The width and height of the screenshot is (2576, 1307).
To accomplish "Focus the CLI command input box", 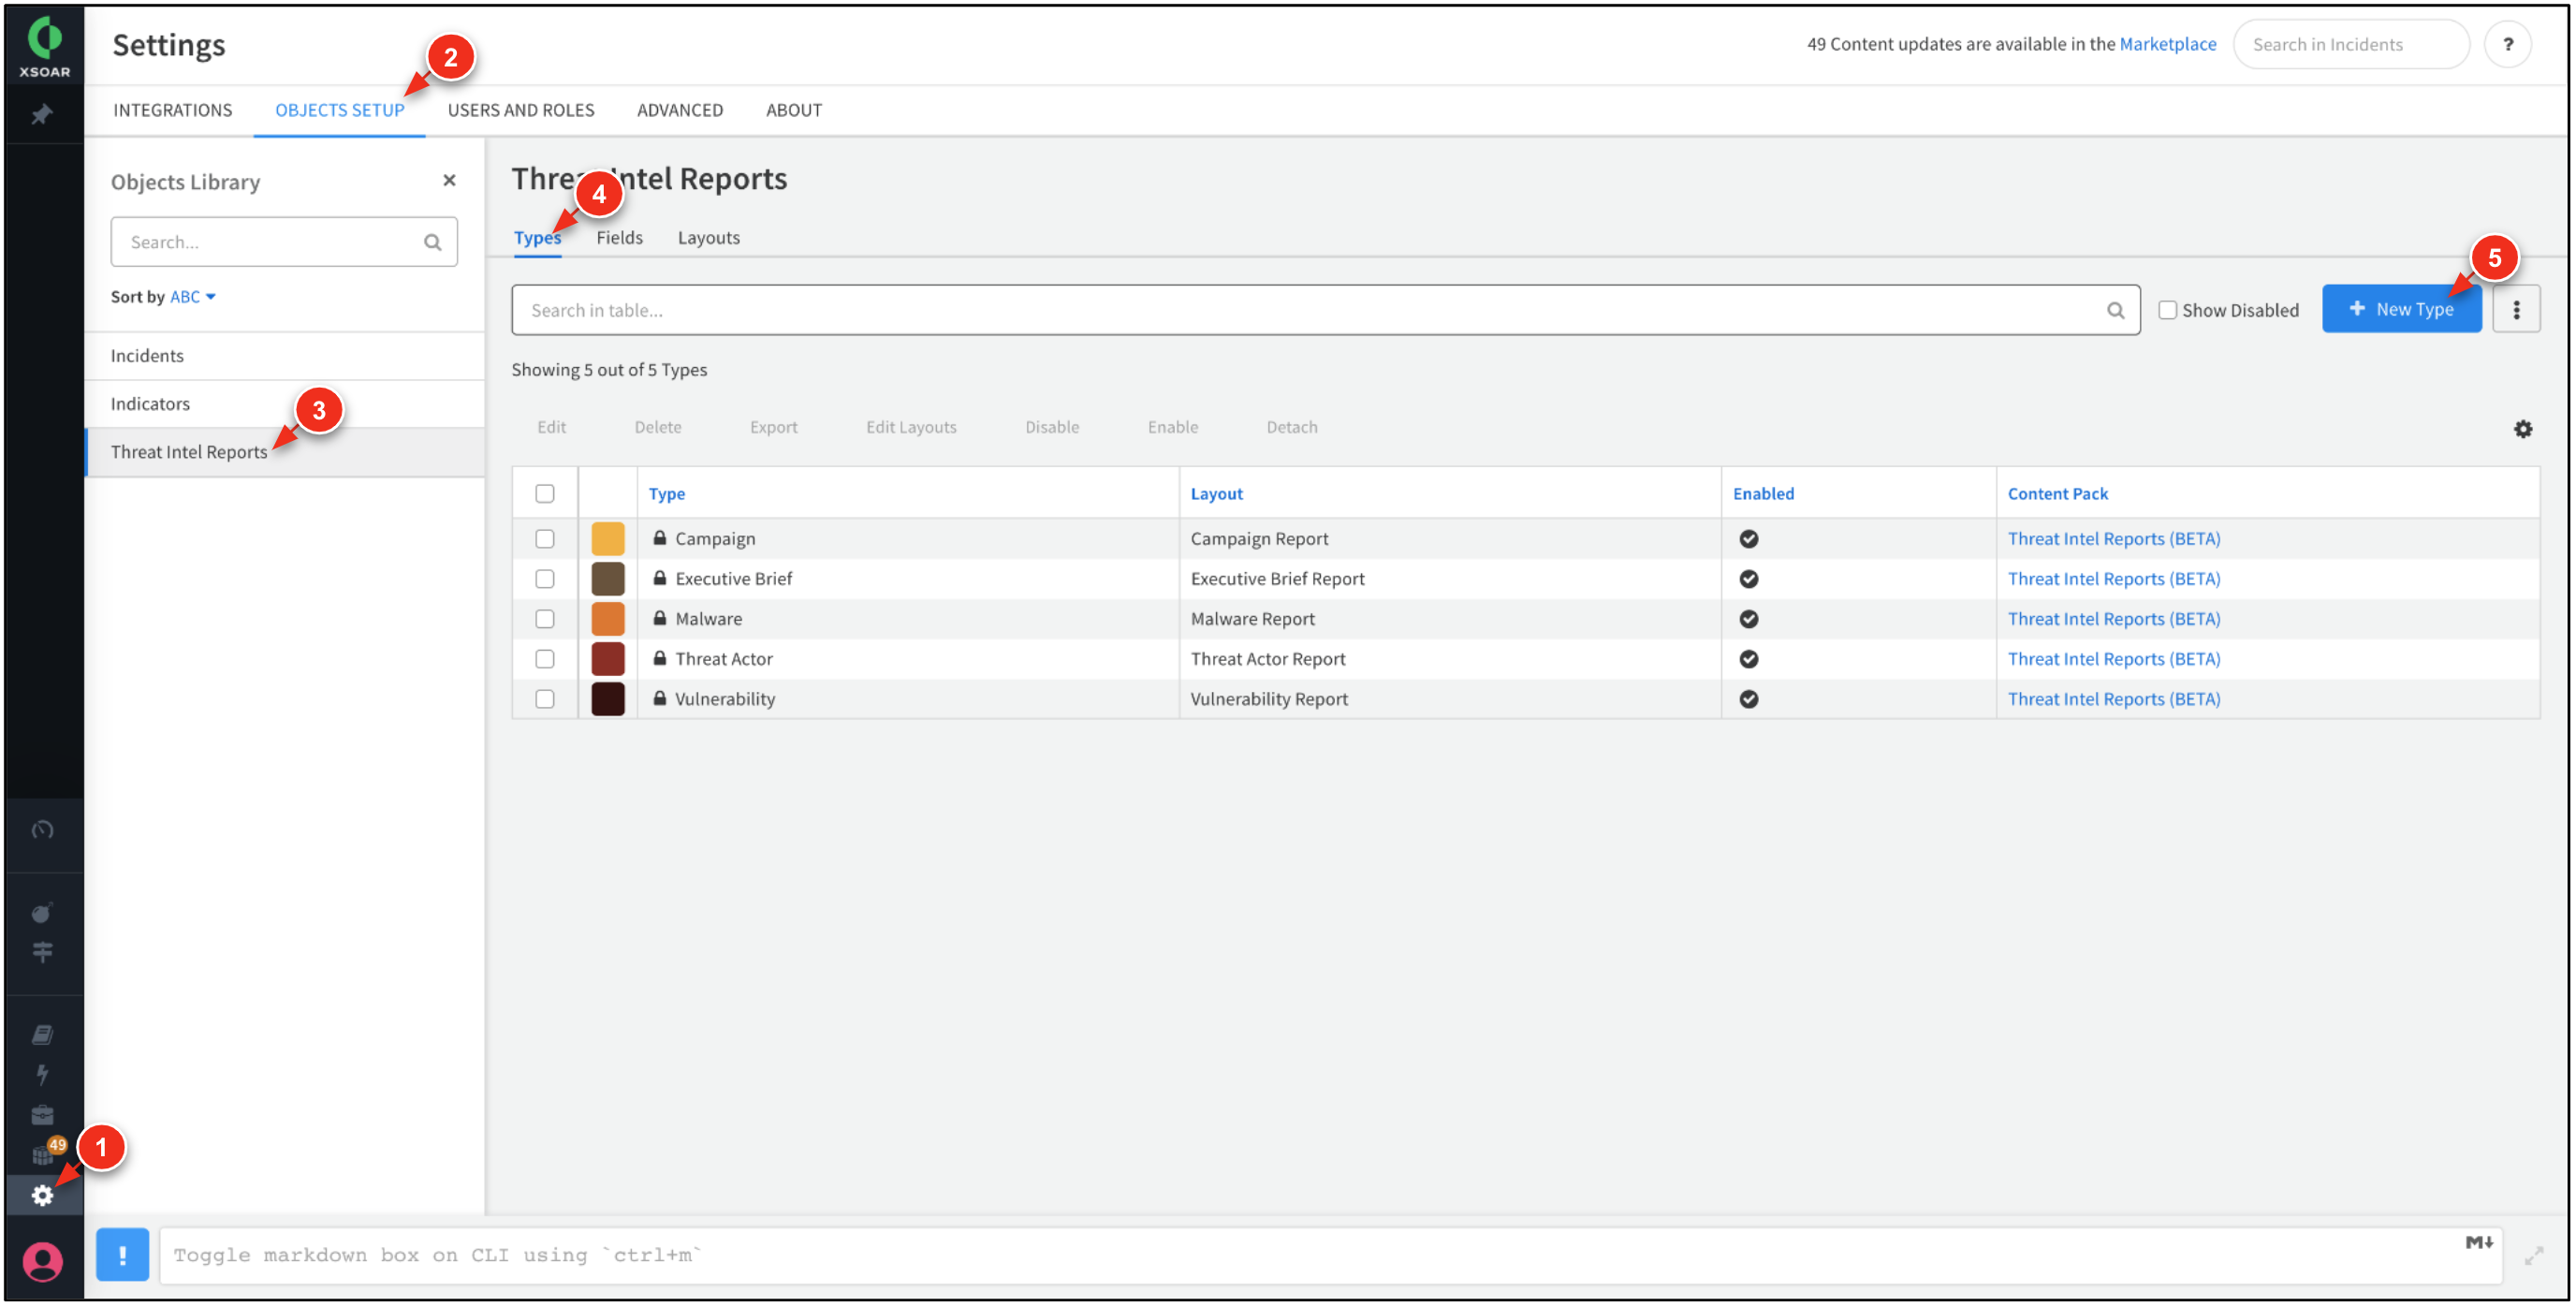I will point(1330,1256).
